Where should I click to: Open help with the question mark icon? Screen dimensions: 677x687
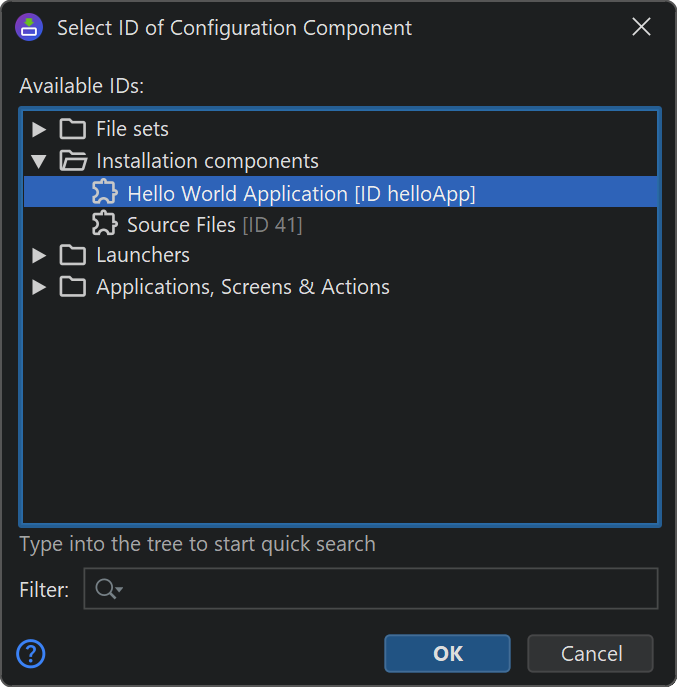[x=31, y=654]
